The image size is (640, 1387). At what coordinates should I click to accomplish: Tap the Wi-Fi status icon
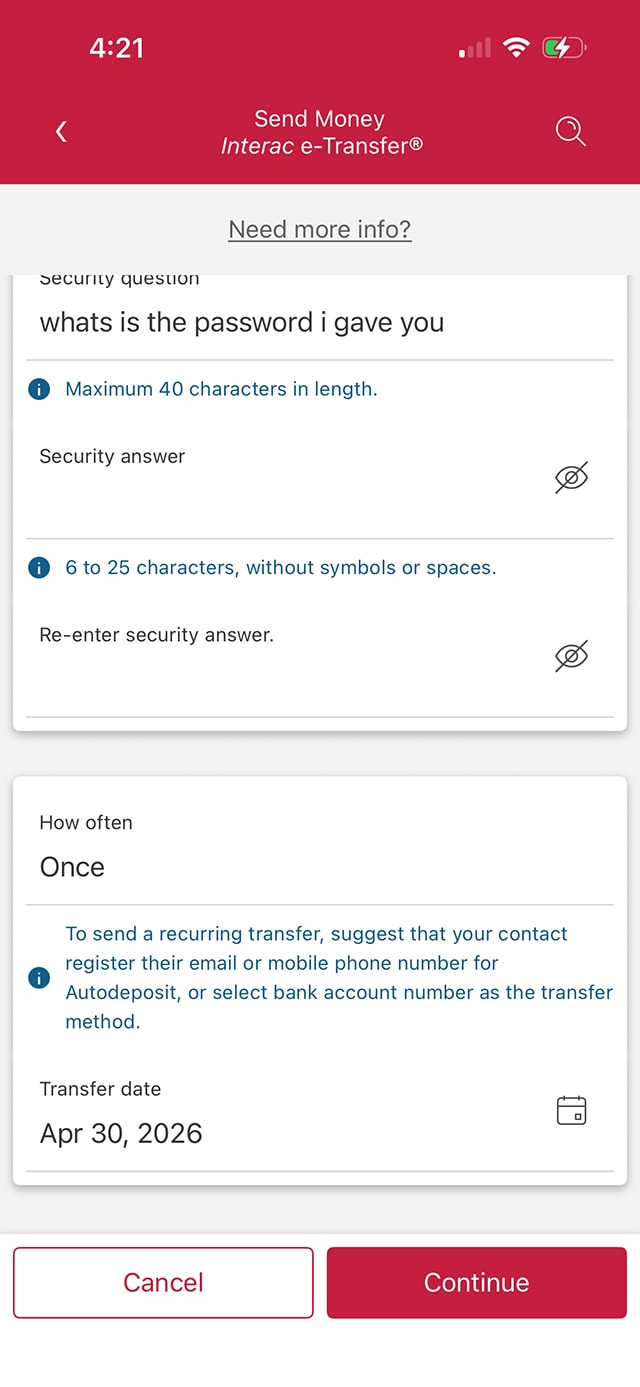point(516,47)
